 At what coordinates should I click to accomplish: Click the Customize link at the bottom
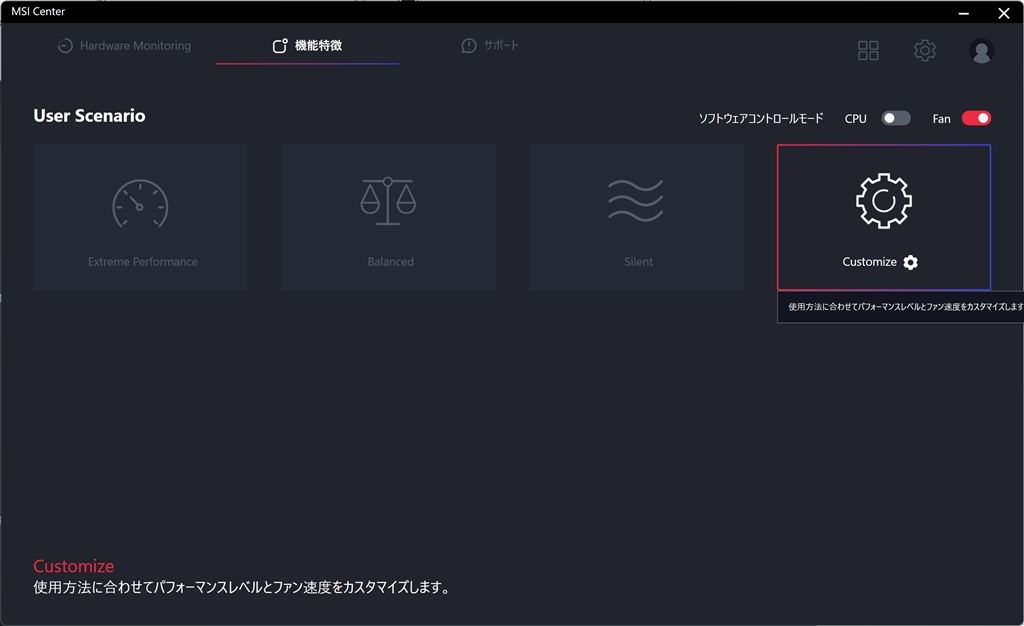[73, 565]
